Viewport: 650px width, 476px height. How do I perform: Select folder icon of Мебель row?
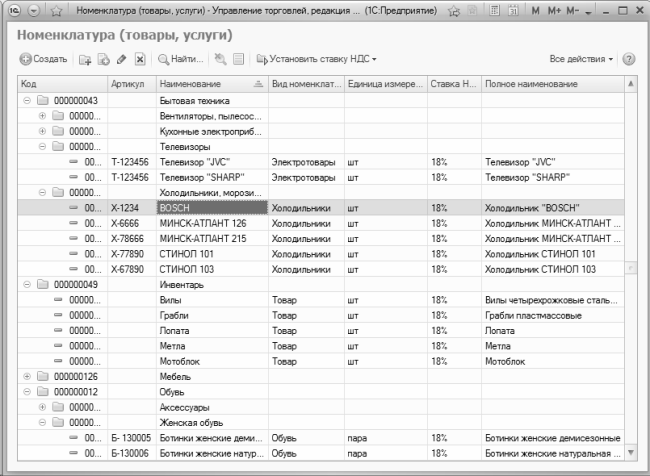(x=43, y=376)
